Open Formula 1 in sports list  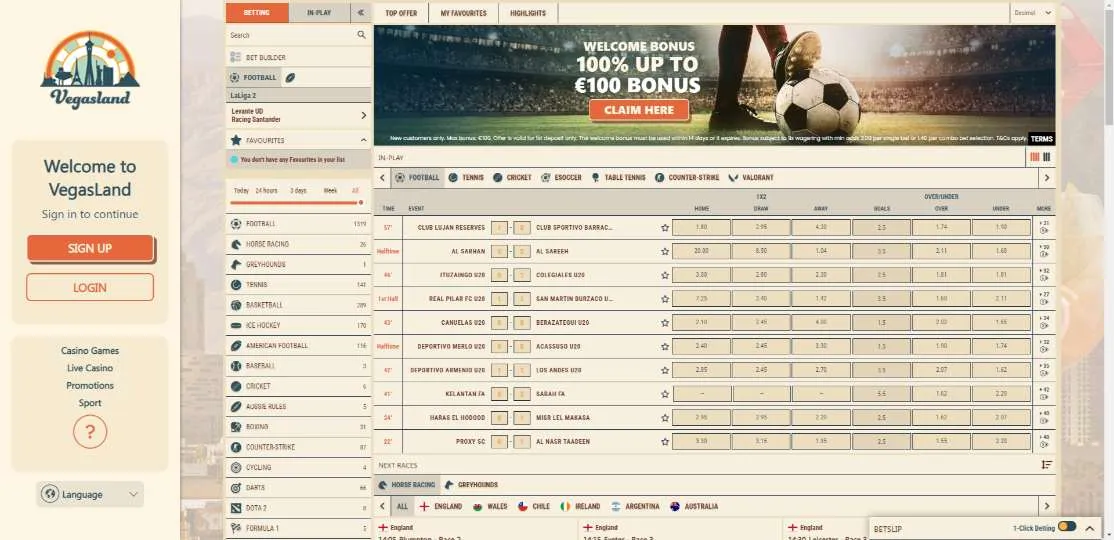tap(298, 529)
